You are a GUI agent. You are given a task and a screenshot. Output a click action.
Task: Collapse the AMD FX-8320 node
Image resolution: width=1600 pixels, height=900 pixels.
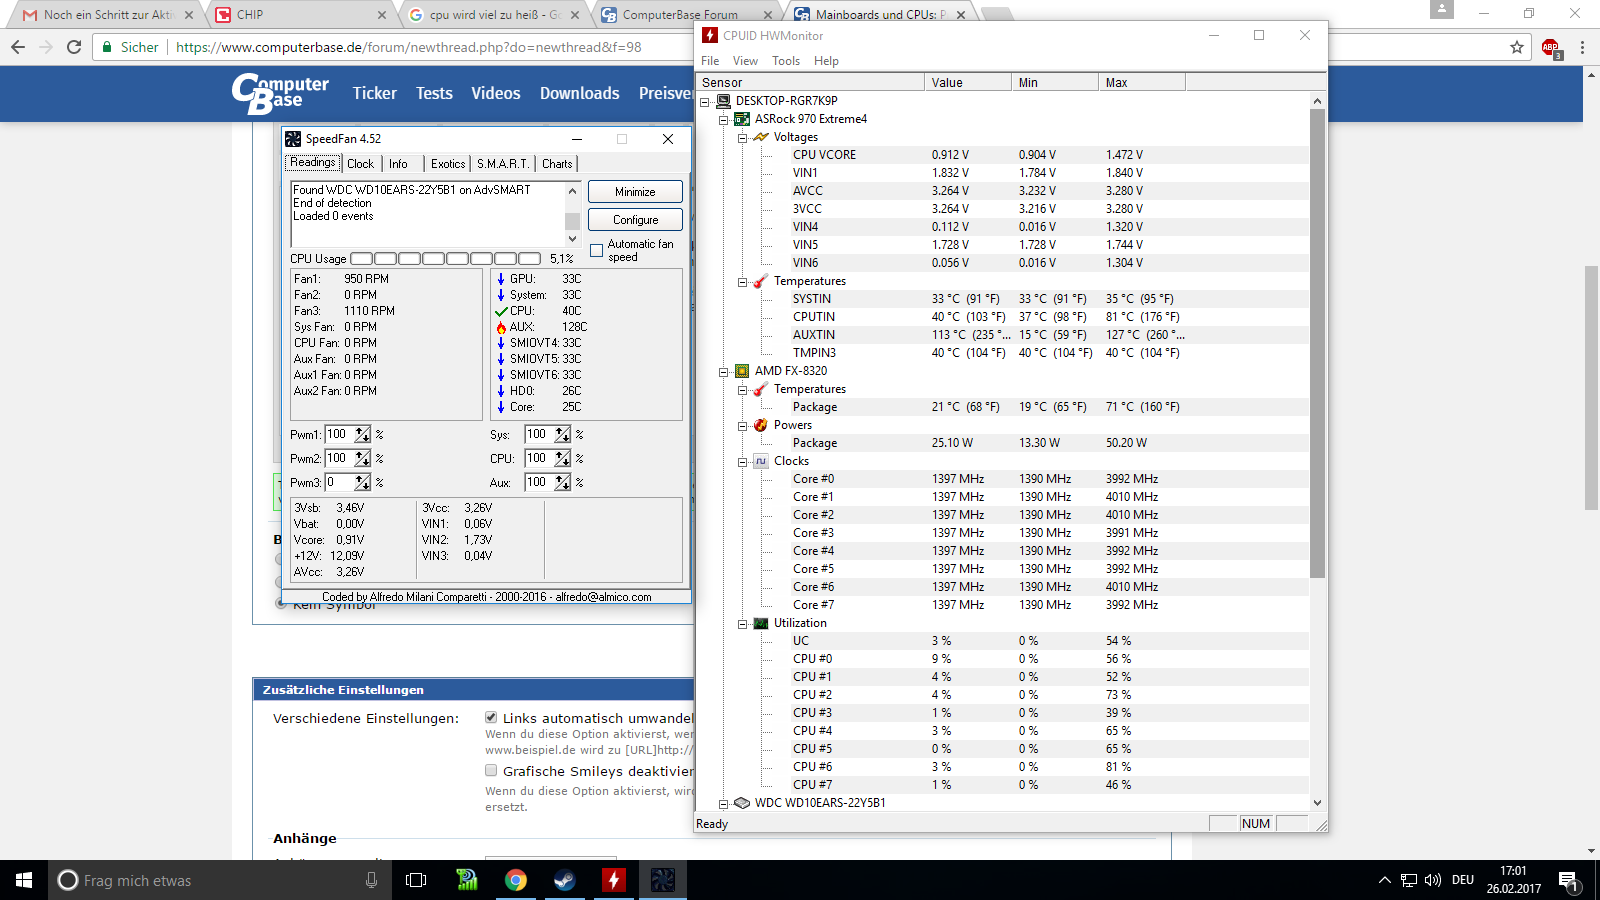(x=724, y=371)
